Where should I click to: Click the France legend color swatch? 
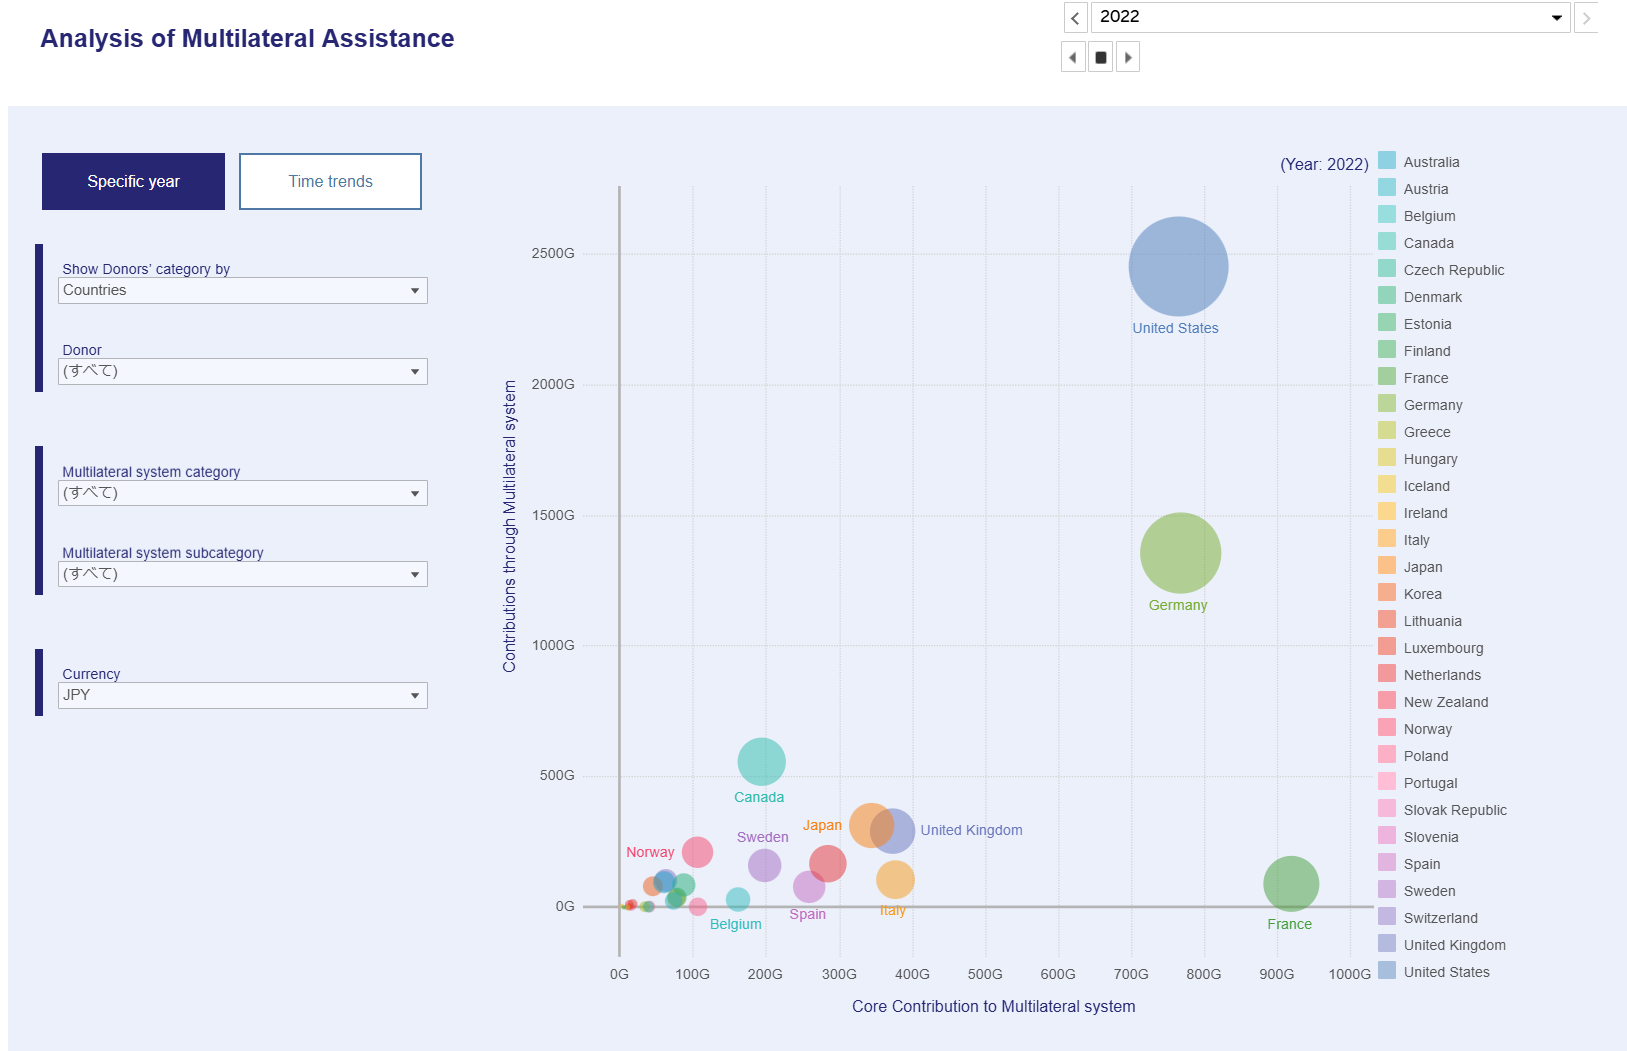[x=1387, y=376]
